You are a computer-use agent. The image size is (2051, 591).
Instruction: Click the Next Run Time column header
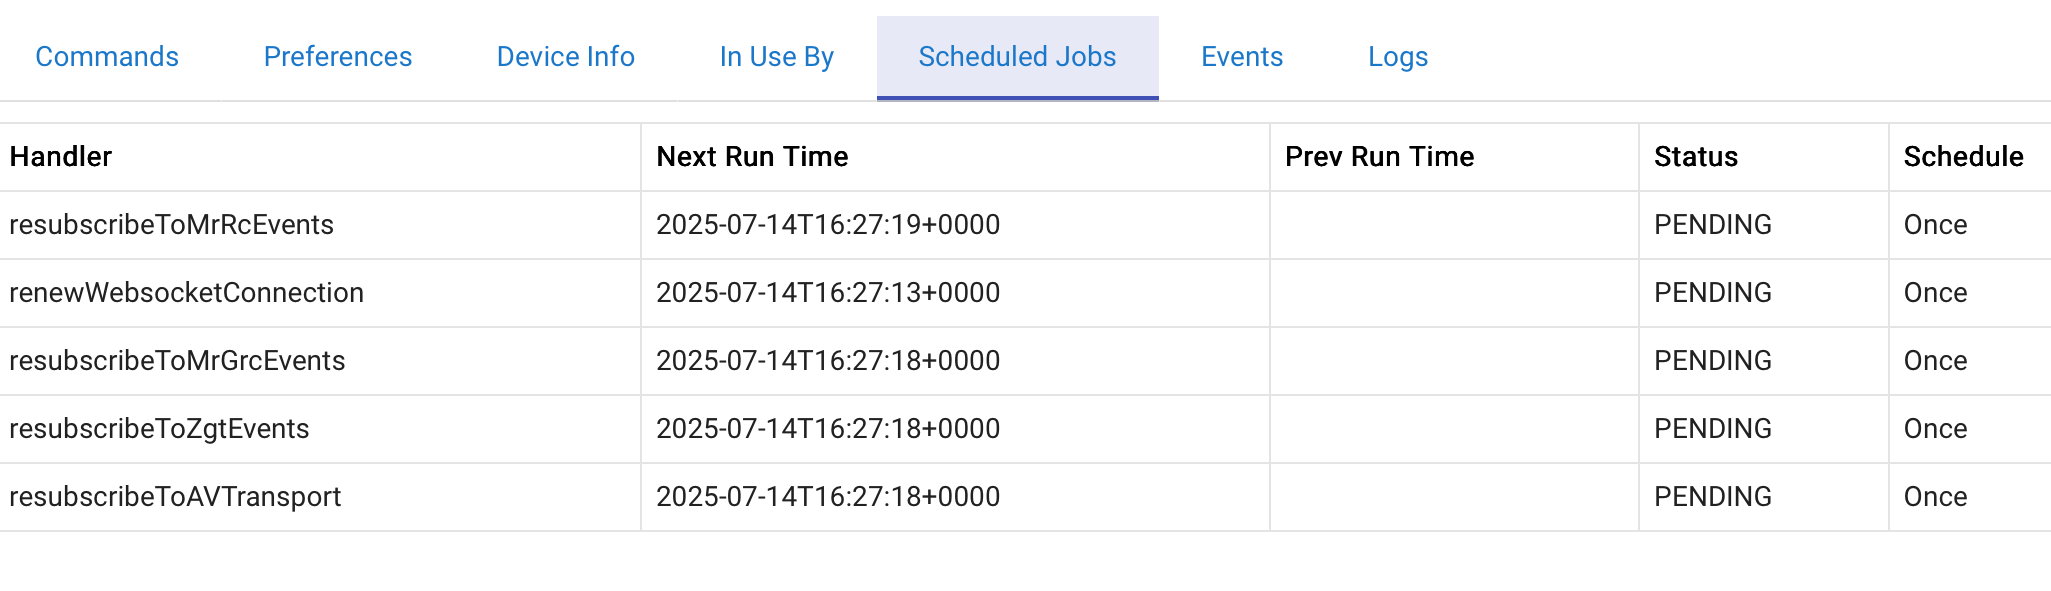coord(752,157)
